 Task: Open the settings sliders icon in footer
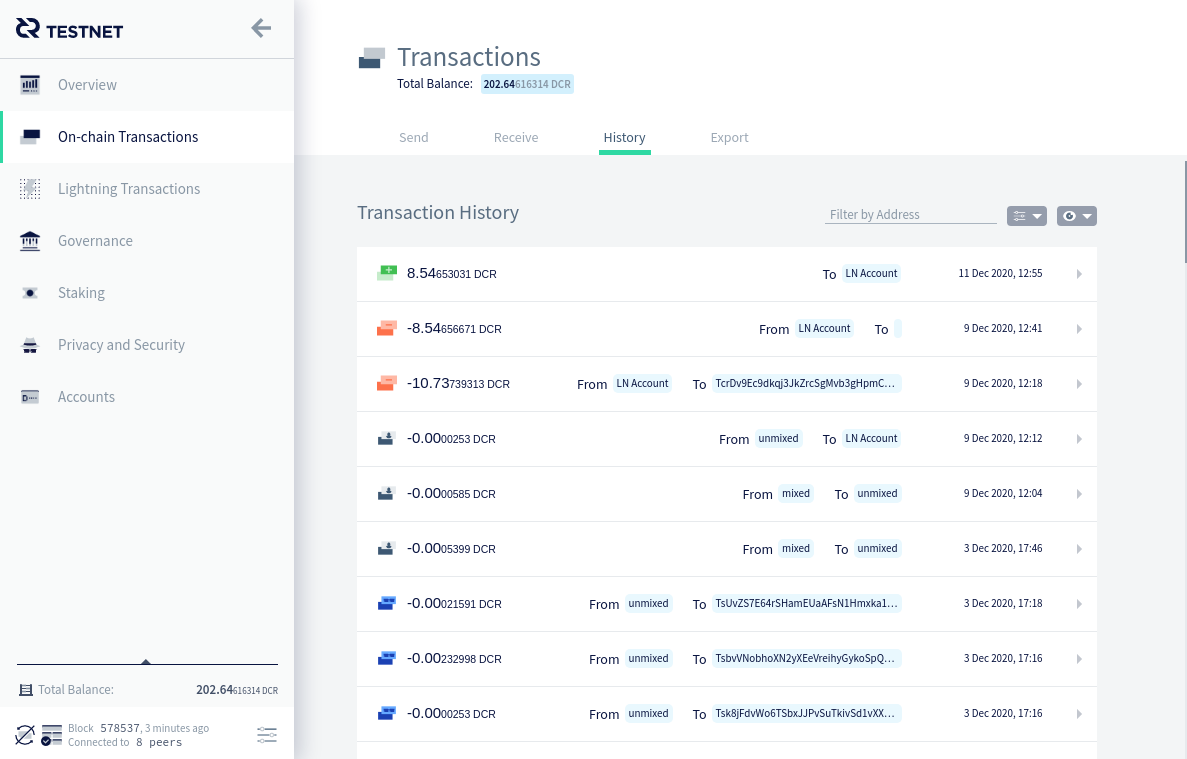click(266, 735)
